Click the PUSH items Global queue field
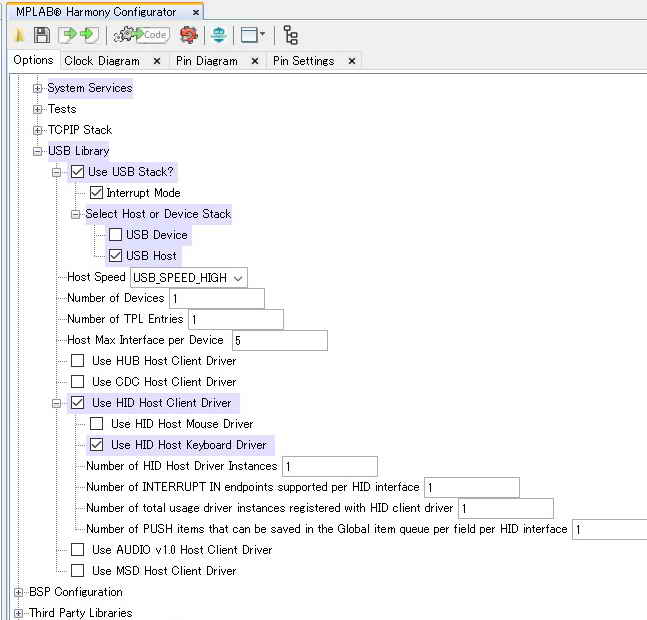Image resolution: width=647 pixels, height=620 pixels. [609, 530]
